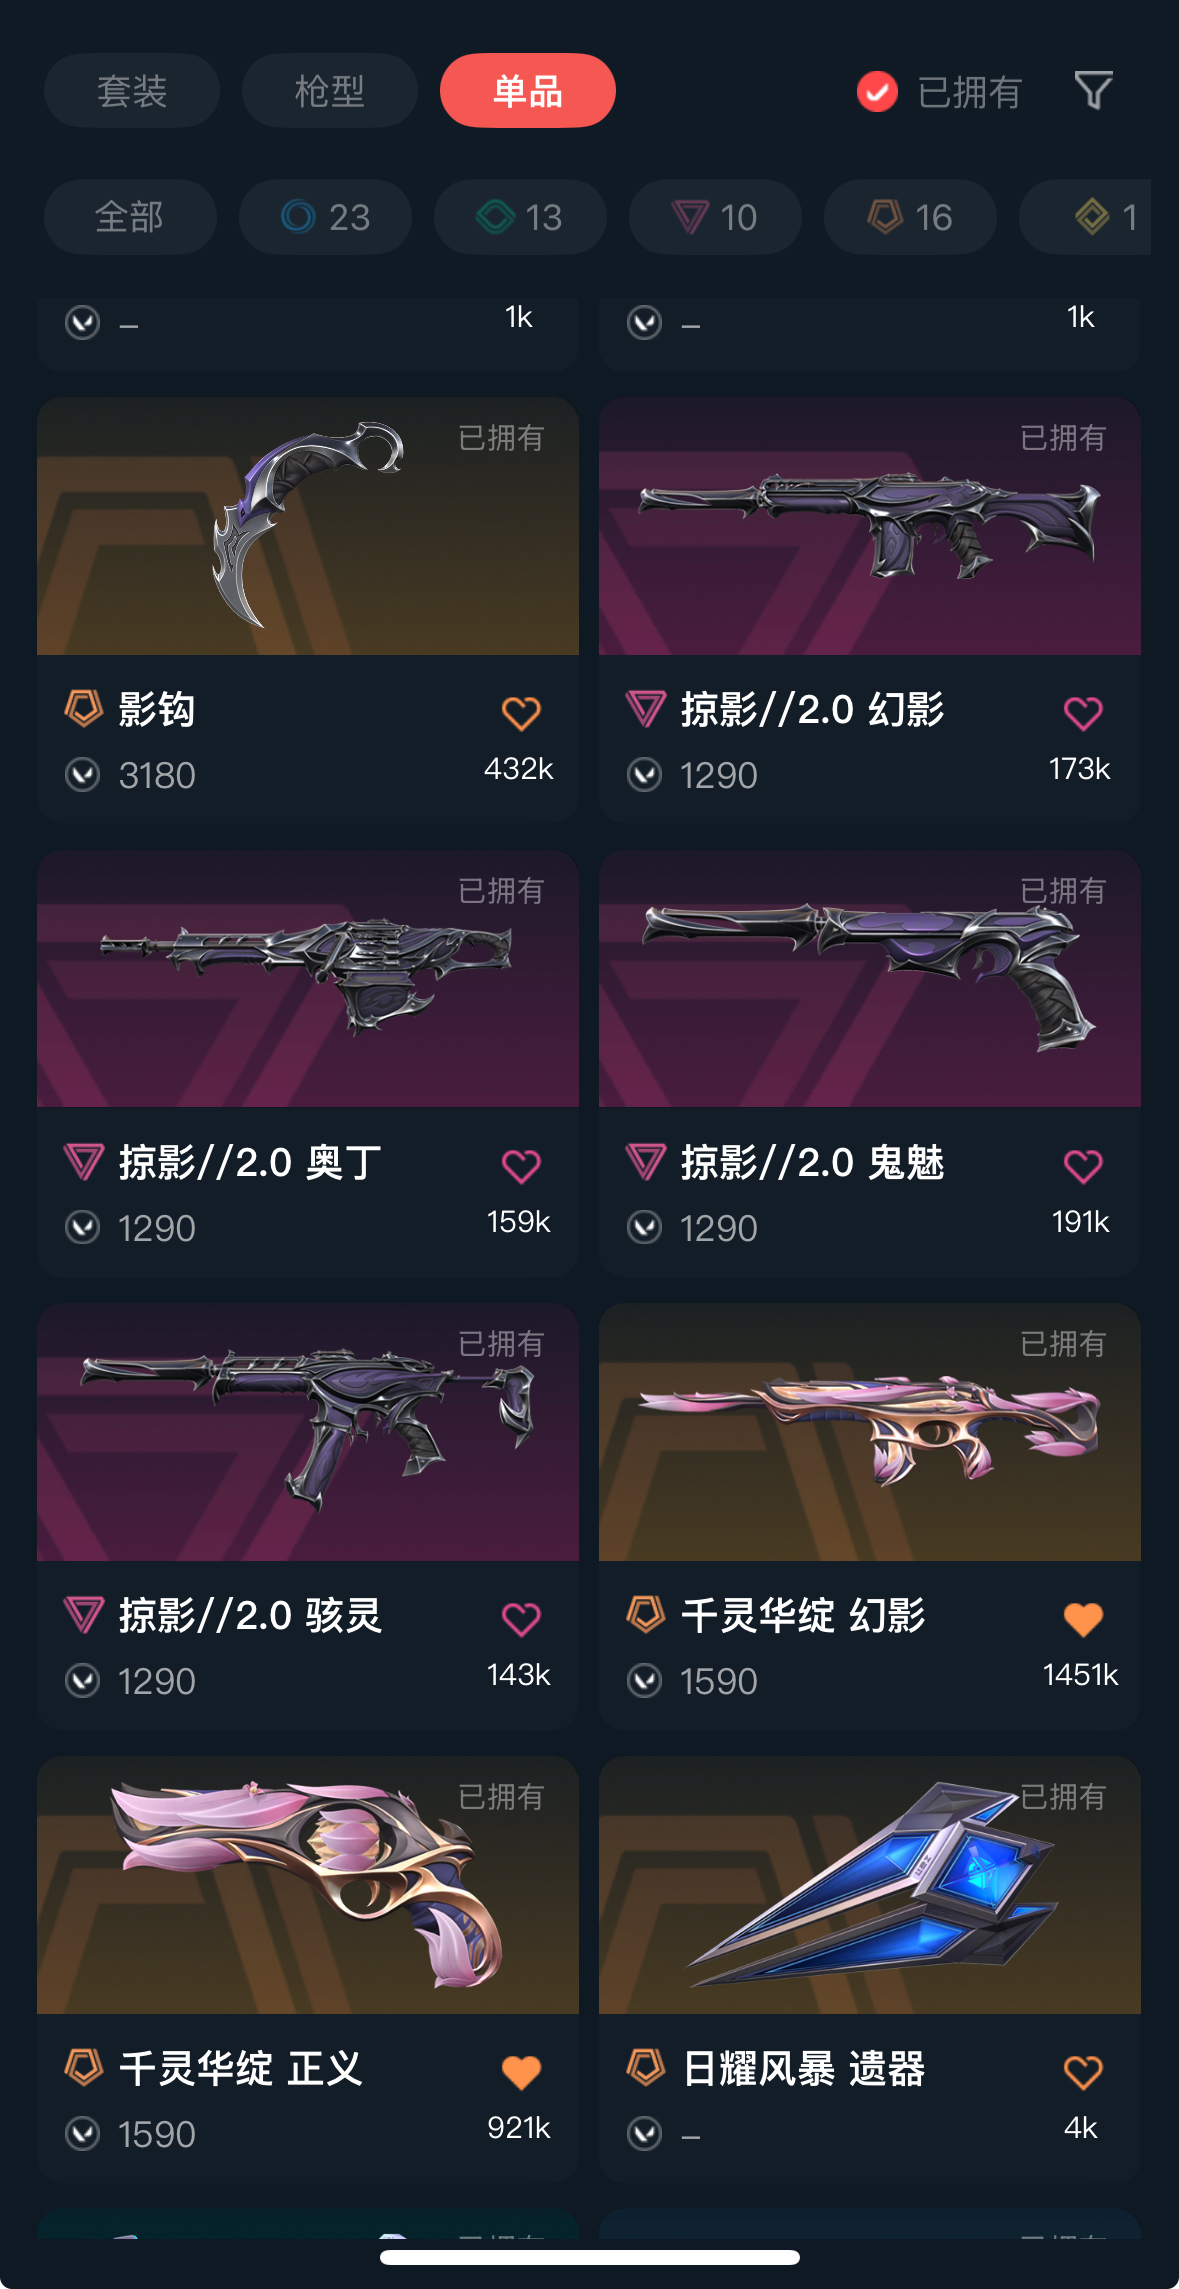Favorite the 掠影//2.0 幻影 heart

[x=1083, y=714]
